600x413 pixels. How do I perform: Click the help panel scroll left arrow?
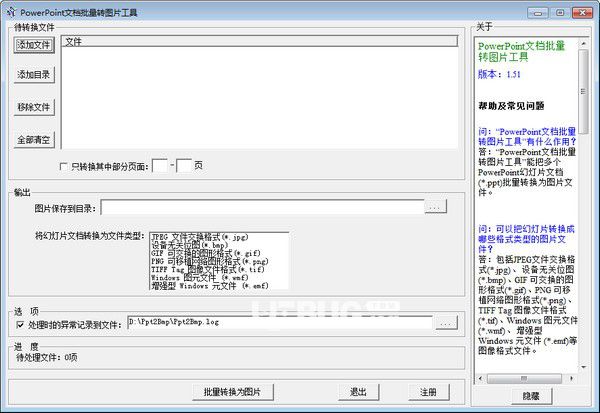[x=481, y=379]
